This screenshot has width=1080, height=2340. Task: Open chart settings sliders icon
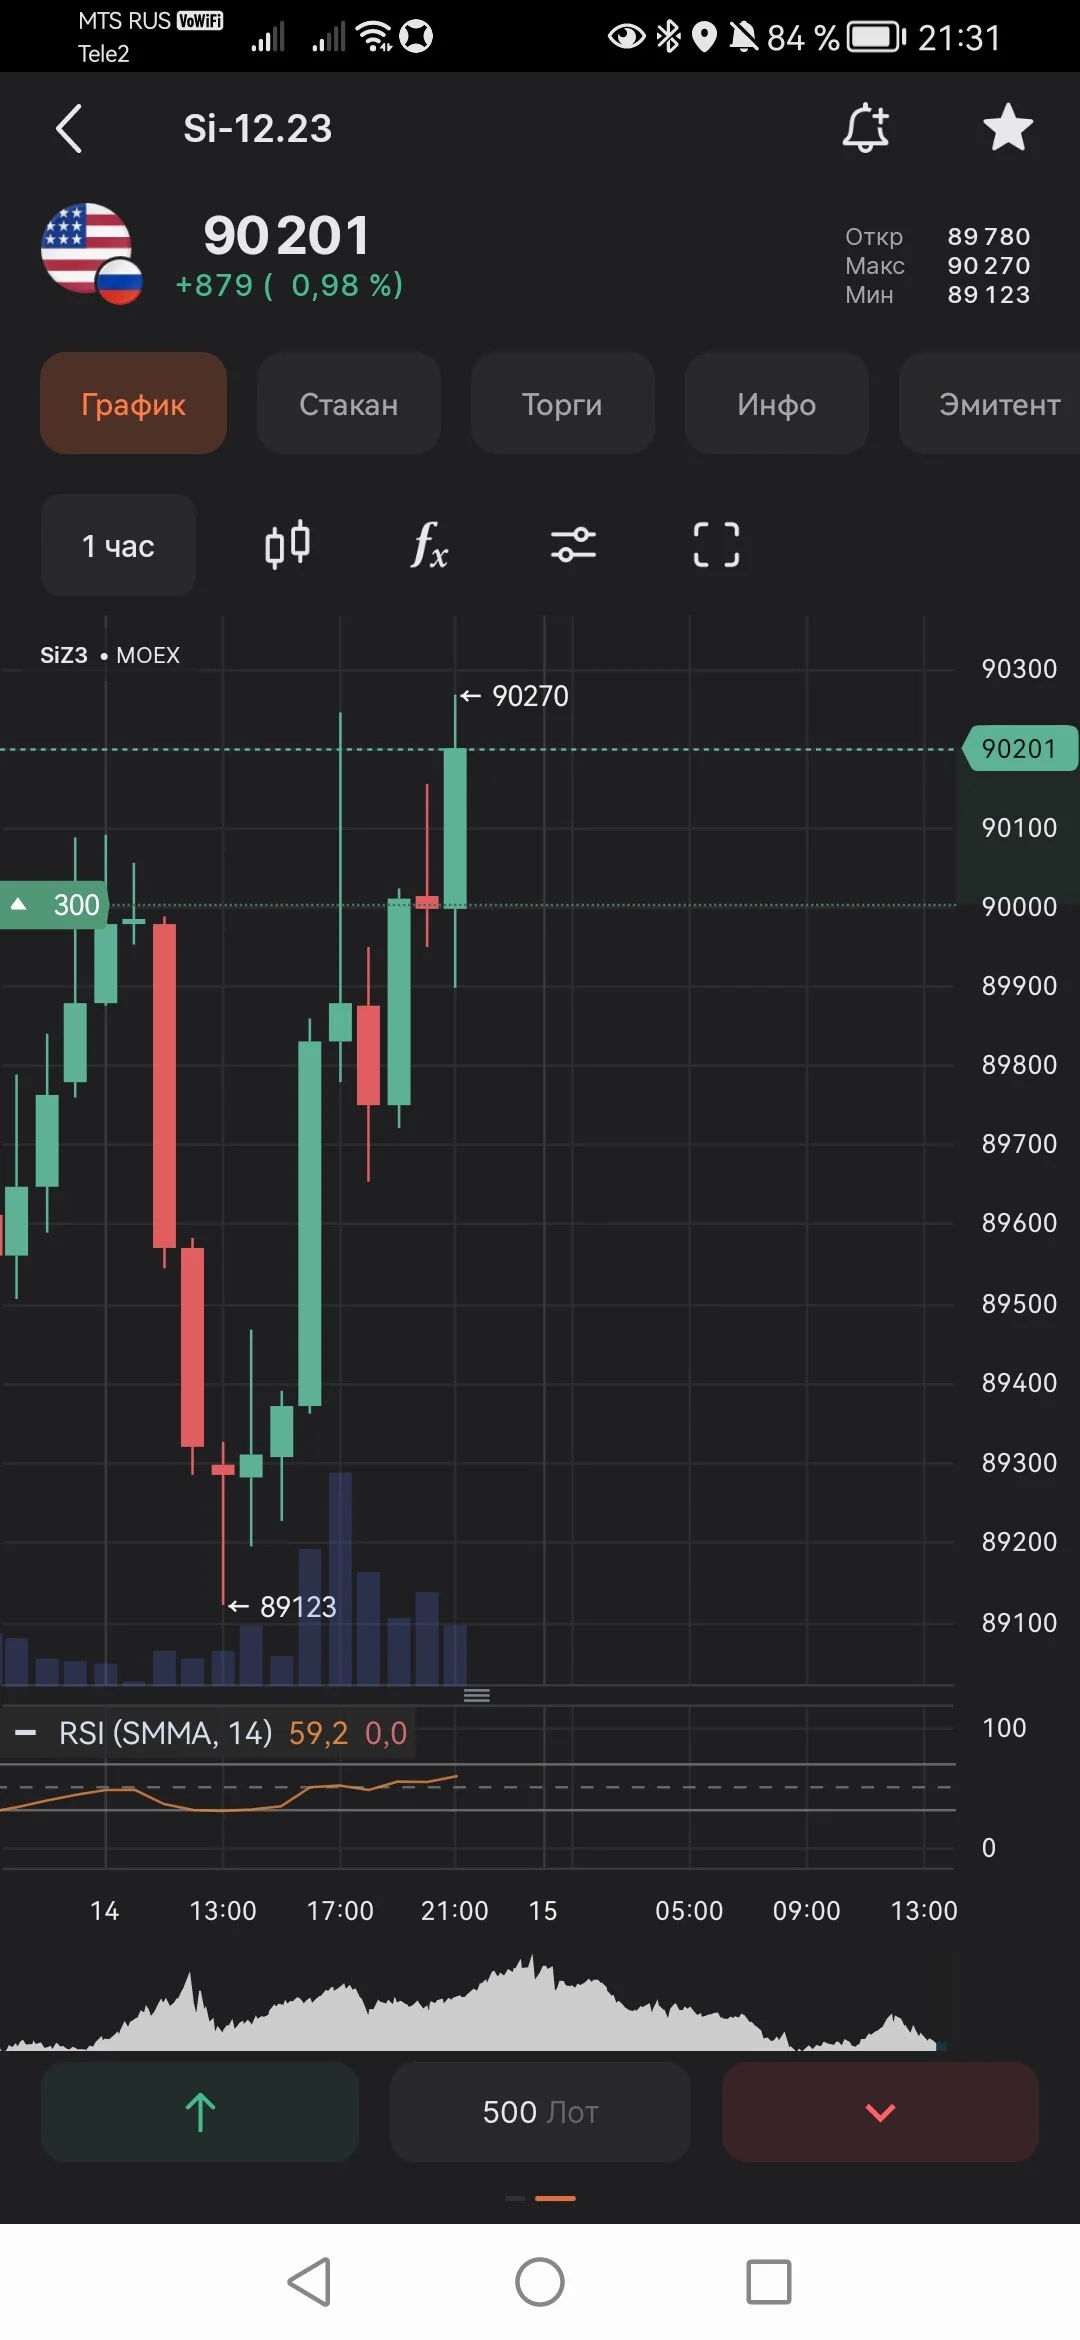[573, 545]
